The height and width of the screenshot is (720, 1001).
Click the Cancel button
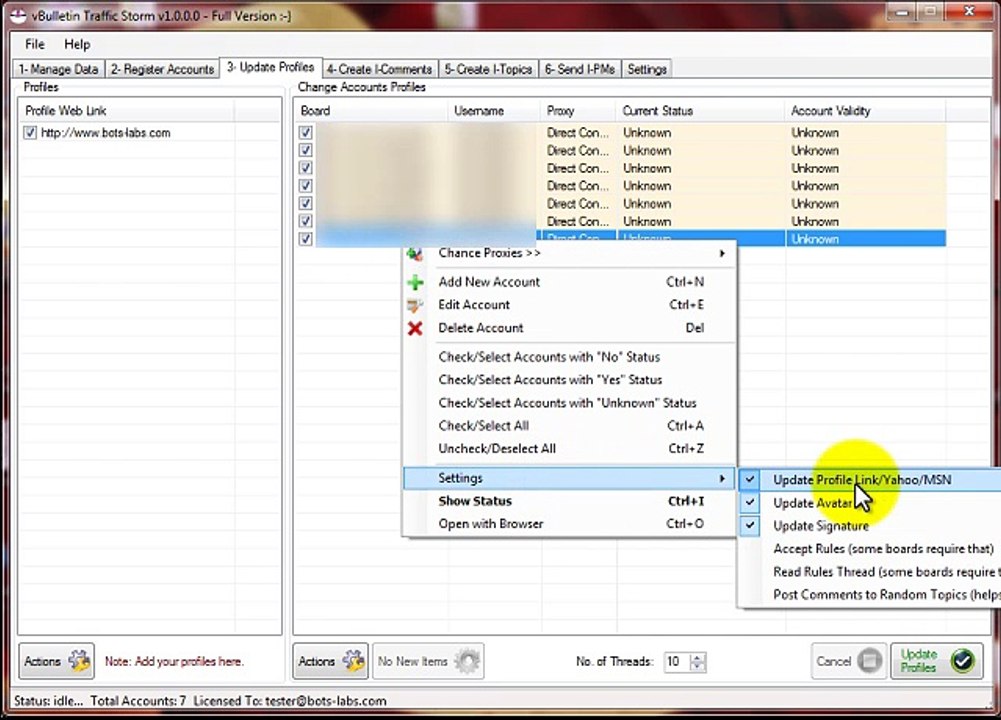pos(848,661)
